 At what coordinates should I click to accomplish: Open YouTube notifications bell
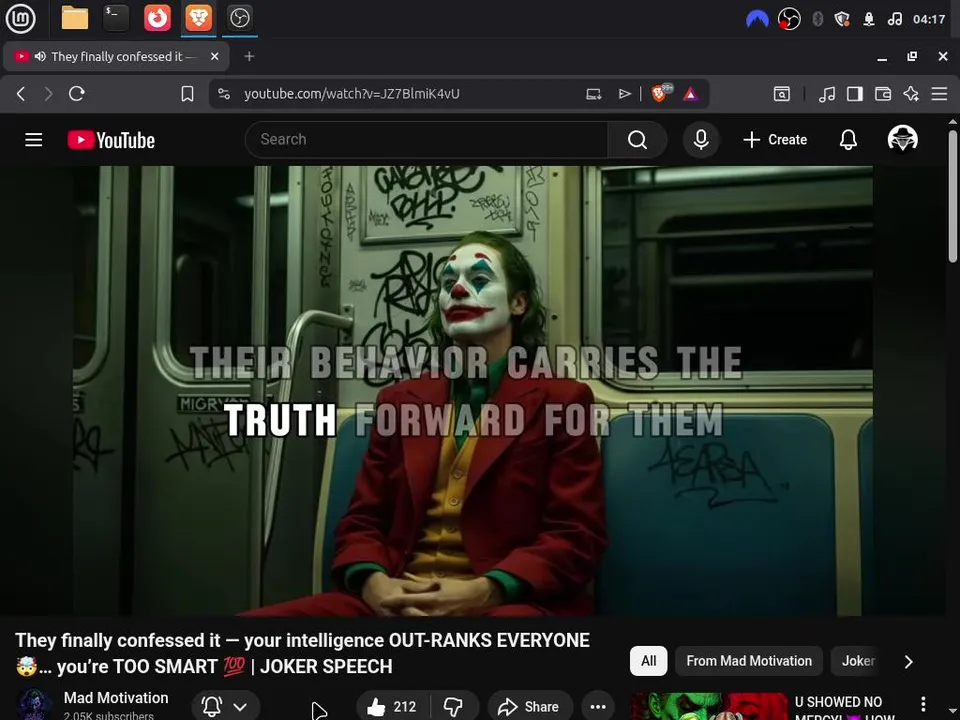click(848, 140)
